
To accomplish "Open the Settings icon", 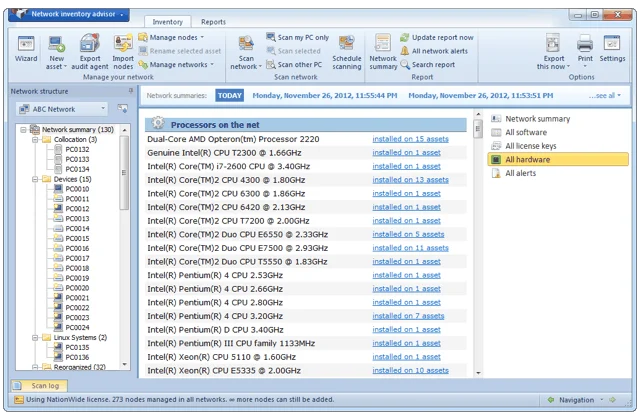I will (x=612, y=43).
